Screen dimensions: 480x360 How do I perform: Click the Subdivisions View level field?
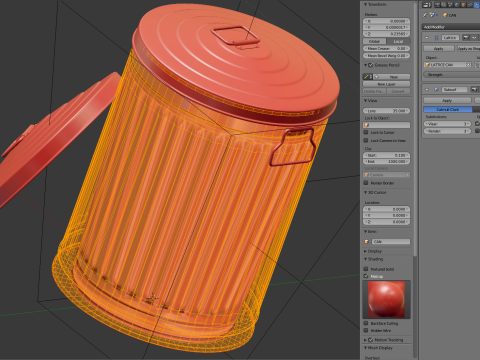coord(447,124)
